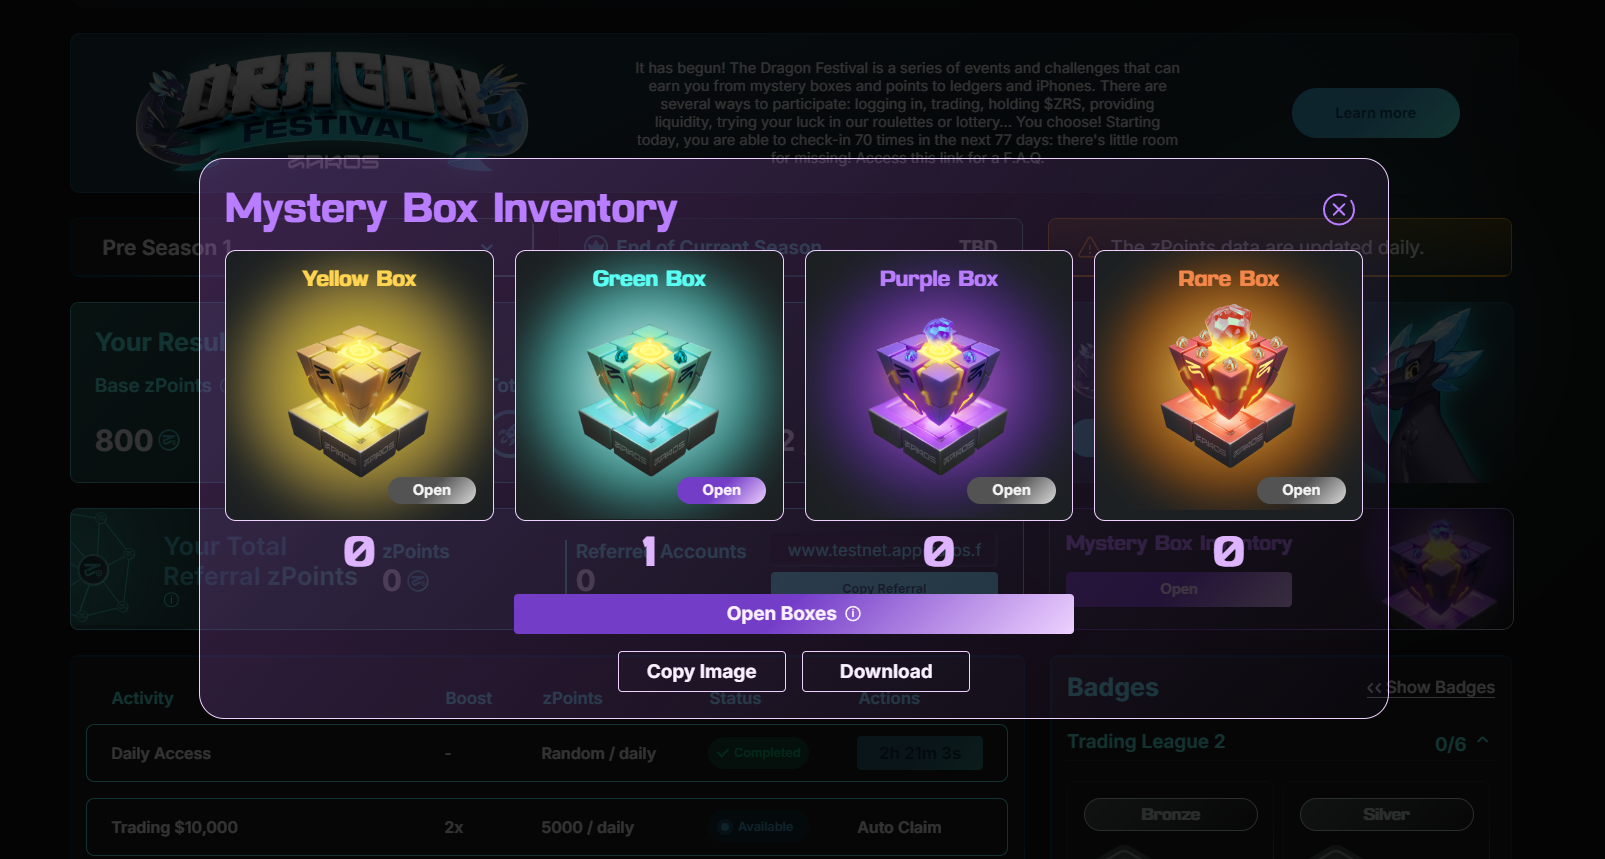Close the Mystery Box Inventory dialog
Screen dimensions: 1605x859
1339,209
